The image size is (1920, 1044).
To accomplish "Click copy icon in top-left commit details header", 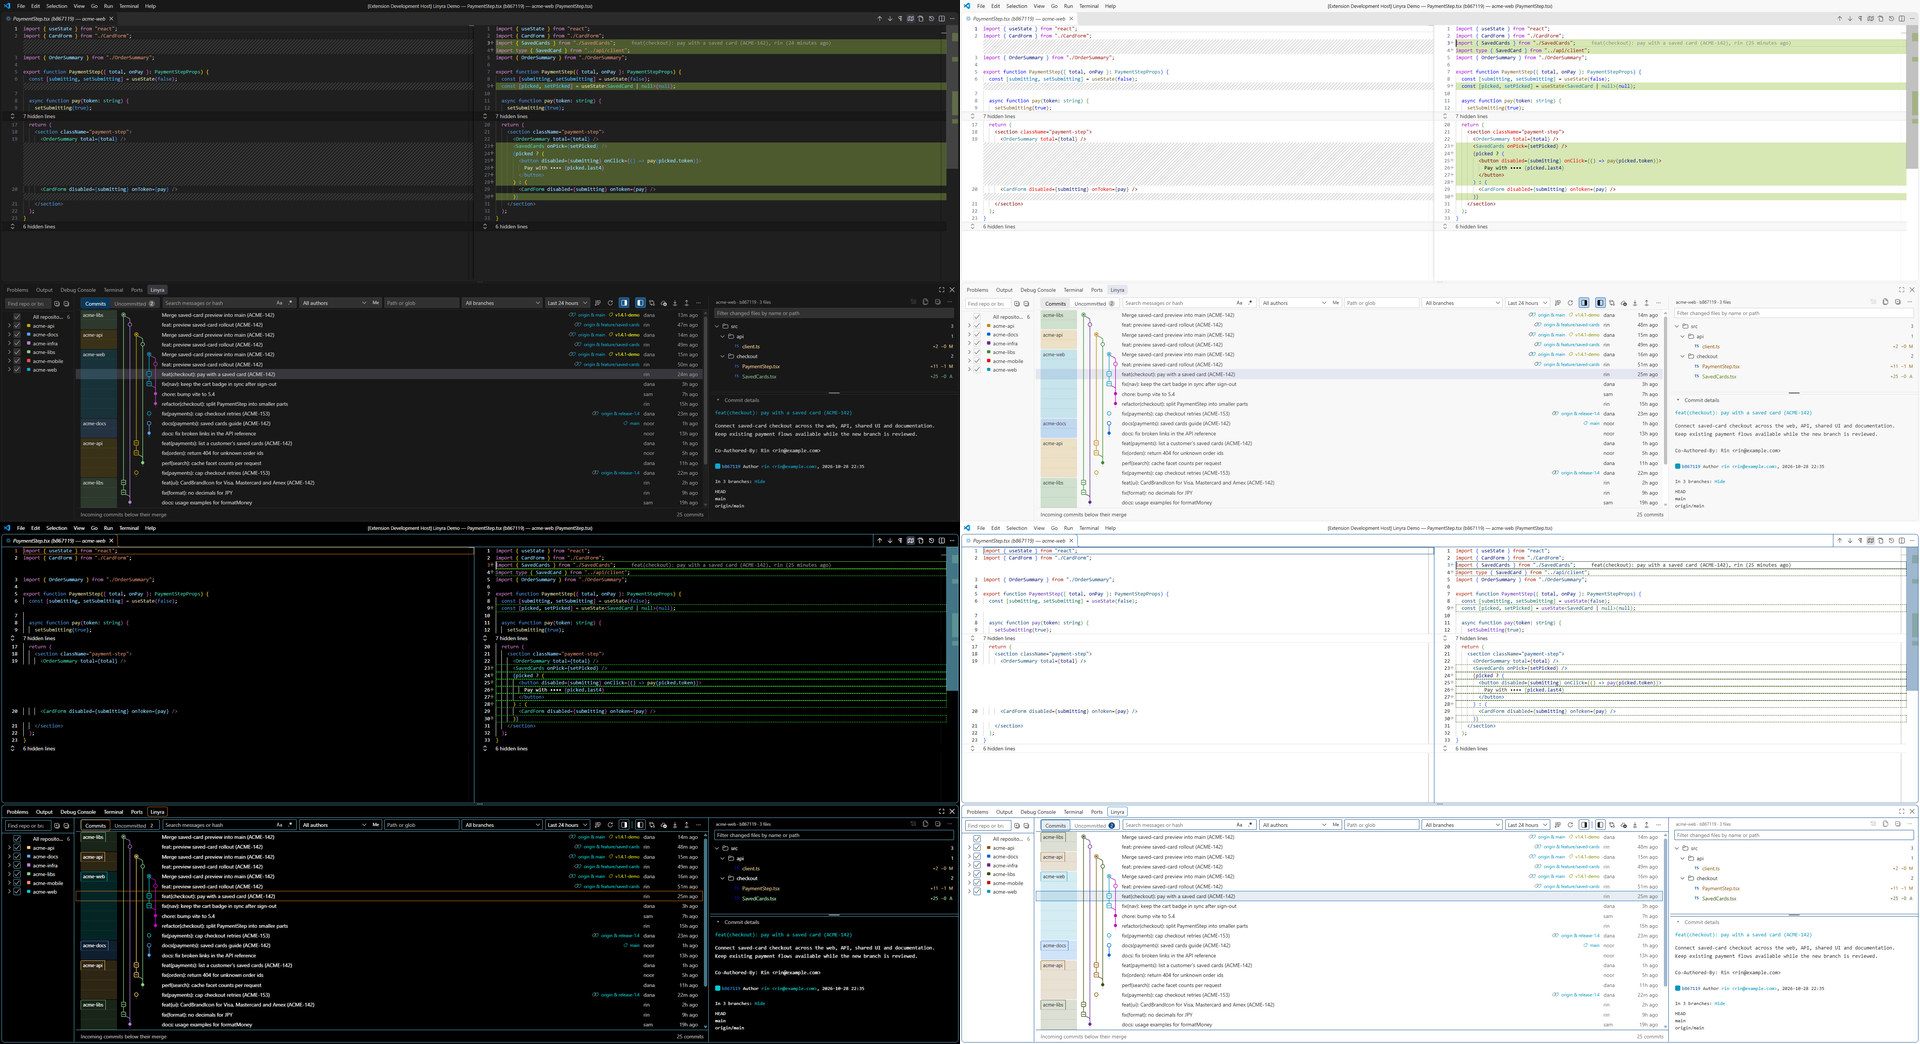I will click(925, 302).
